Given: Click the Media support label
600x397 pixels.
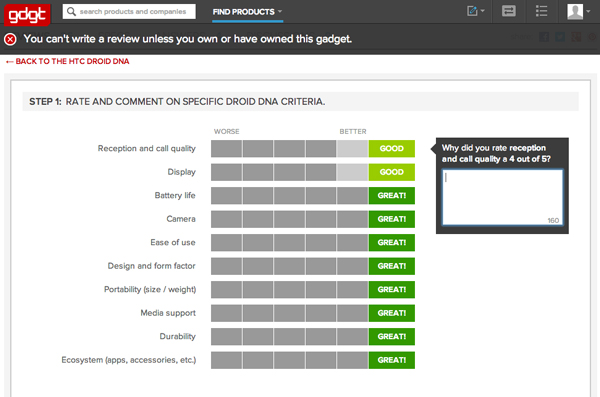Looking at the screenshot, I should click(x=168, y=313).
